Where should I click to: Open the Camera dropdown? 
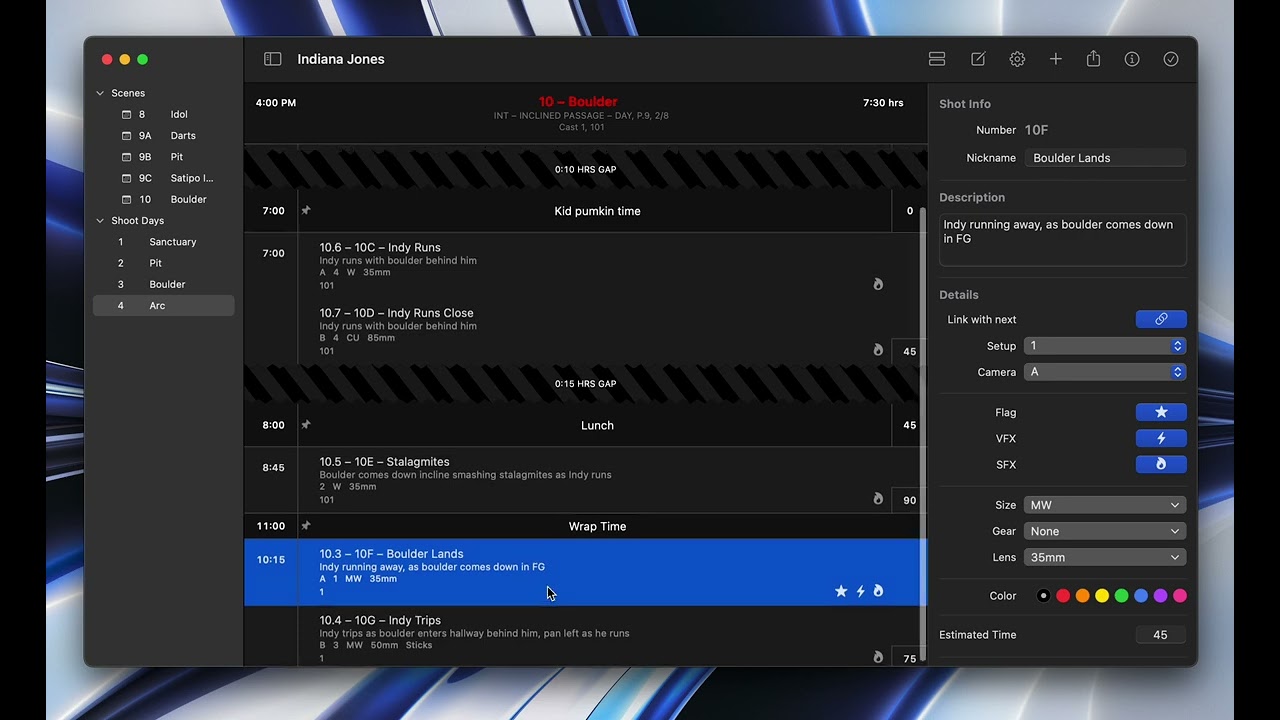(1105, 372)
